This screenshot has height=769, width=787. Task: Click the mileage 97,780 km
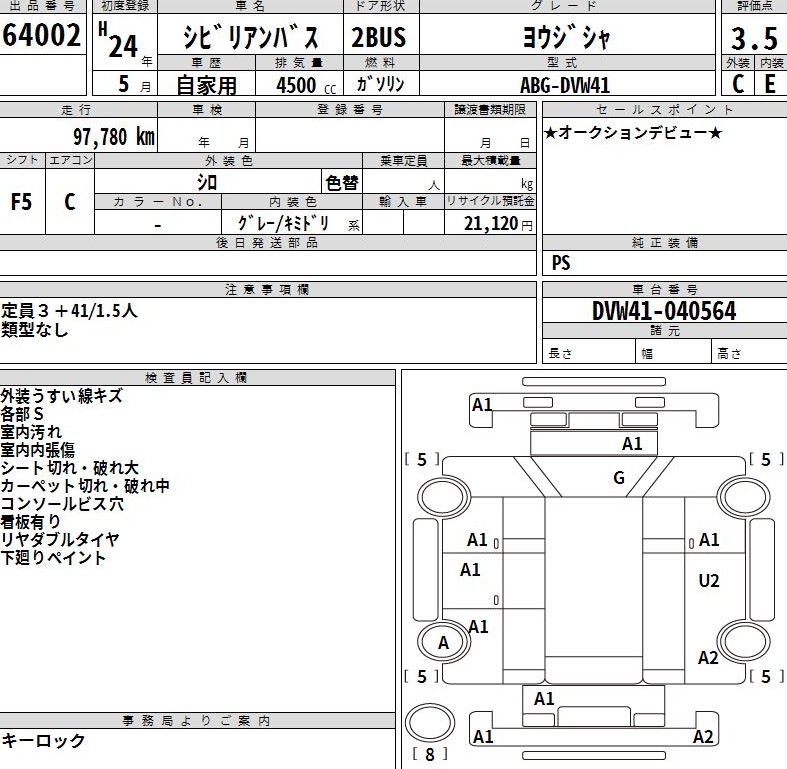pyautogui.click(x=114, y=137)
